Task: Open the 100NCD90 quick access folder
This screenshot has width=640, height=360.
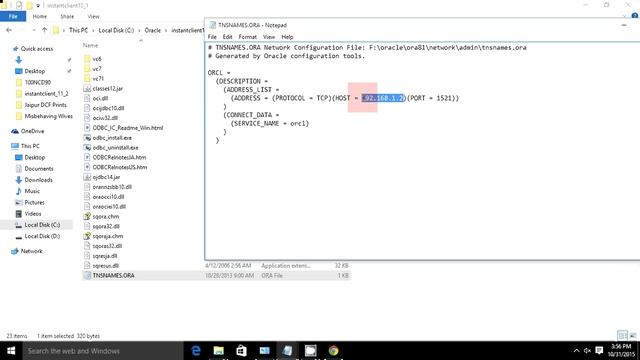Action: 38,82
